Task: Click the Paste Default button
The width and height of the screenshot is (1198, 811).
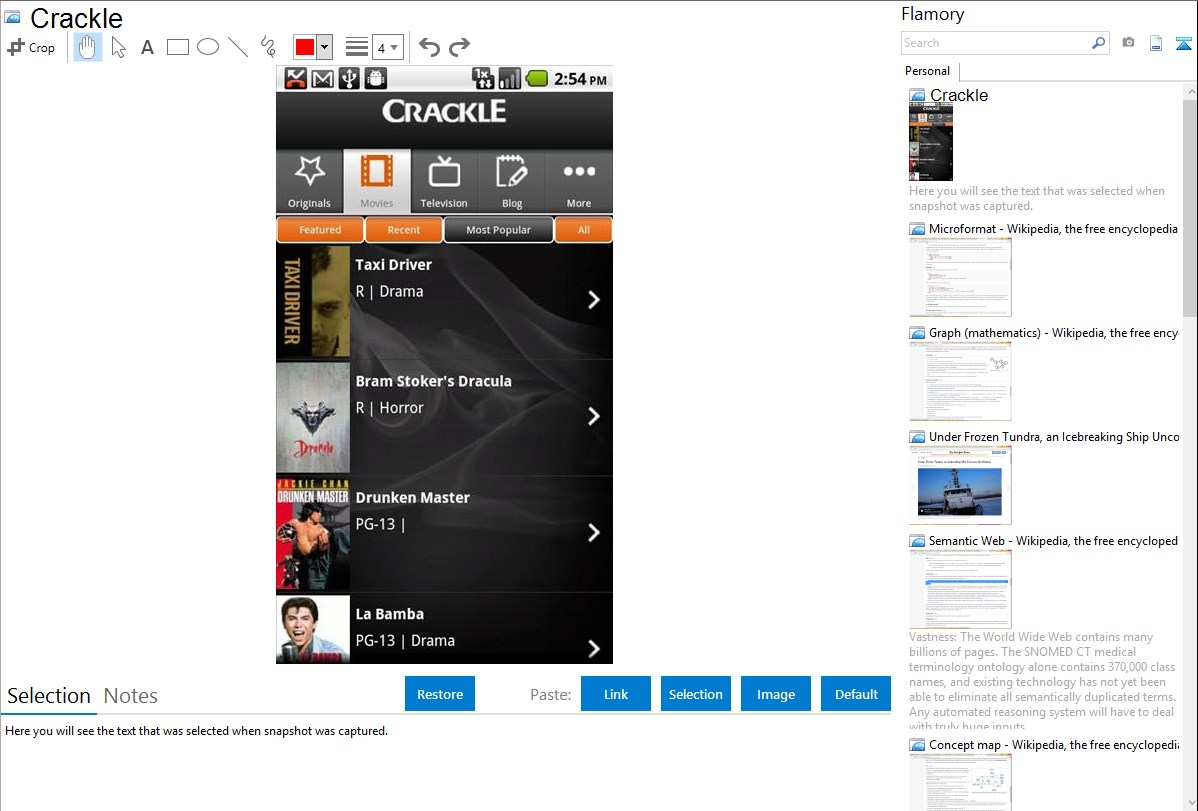Action: point(856,694)
